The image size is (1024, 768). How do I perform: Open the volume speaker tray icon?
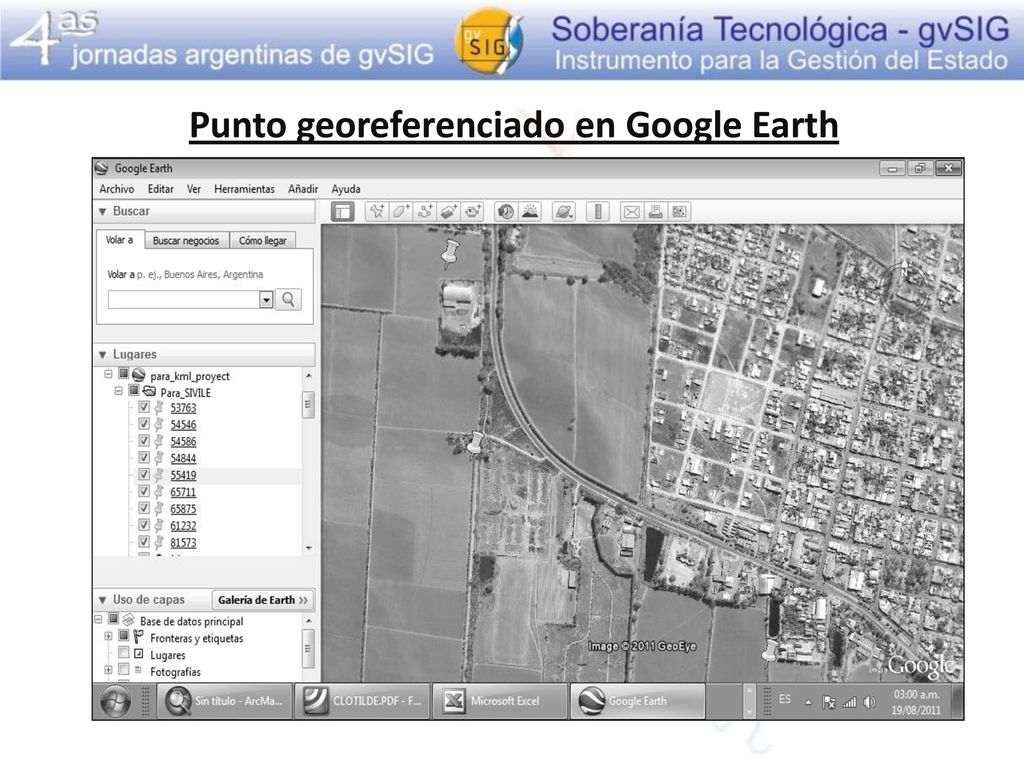tap(869, 702)
